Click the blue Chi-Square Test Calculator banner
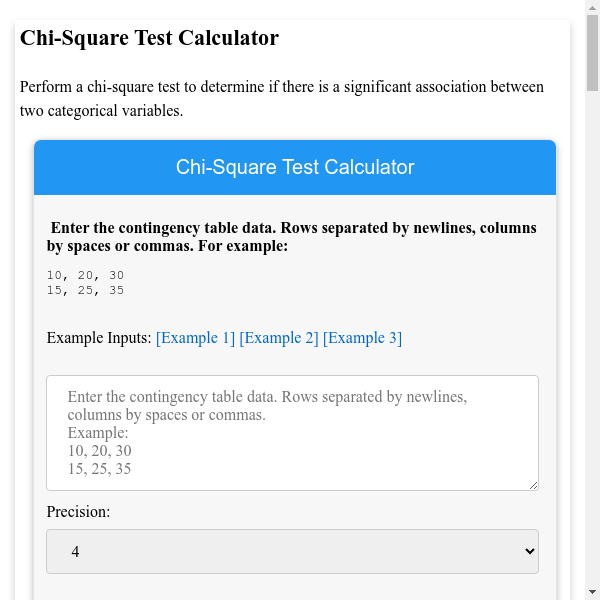 (295, 167)
